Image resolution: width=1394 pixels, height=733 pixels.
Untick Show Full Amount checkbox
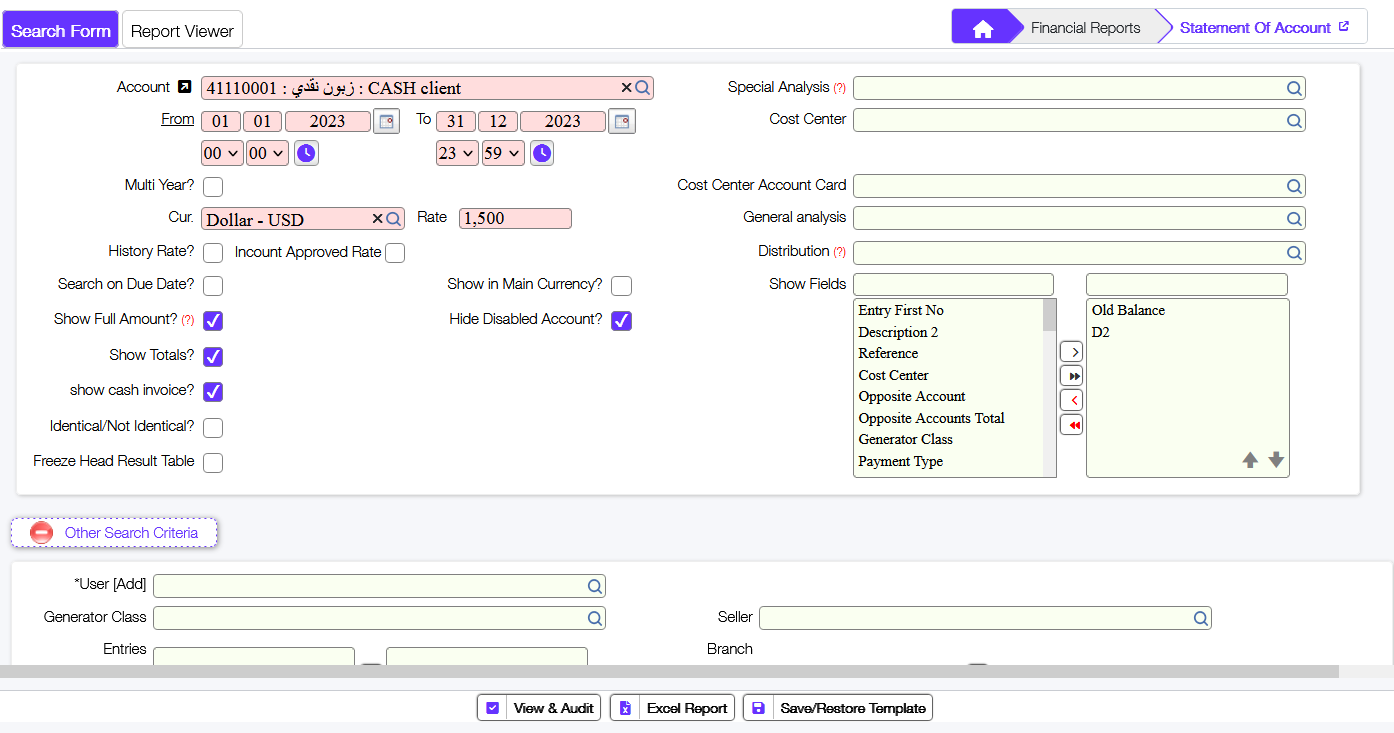click(213, 321)
